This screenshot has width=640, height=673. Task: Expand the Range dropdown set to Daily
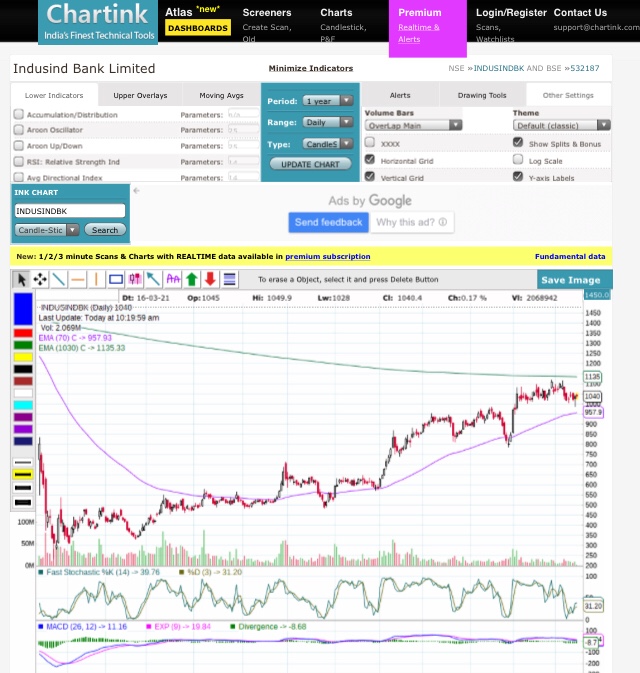[328, 122]
